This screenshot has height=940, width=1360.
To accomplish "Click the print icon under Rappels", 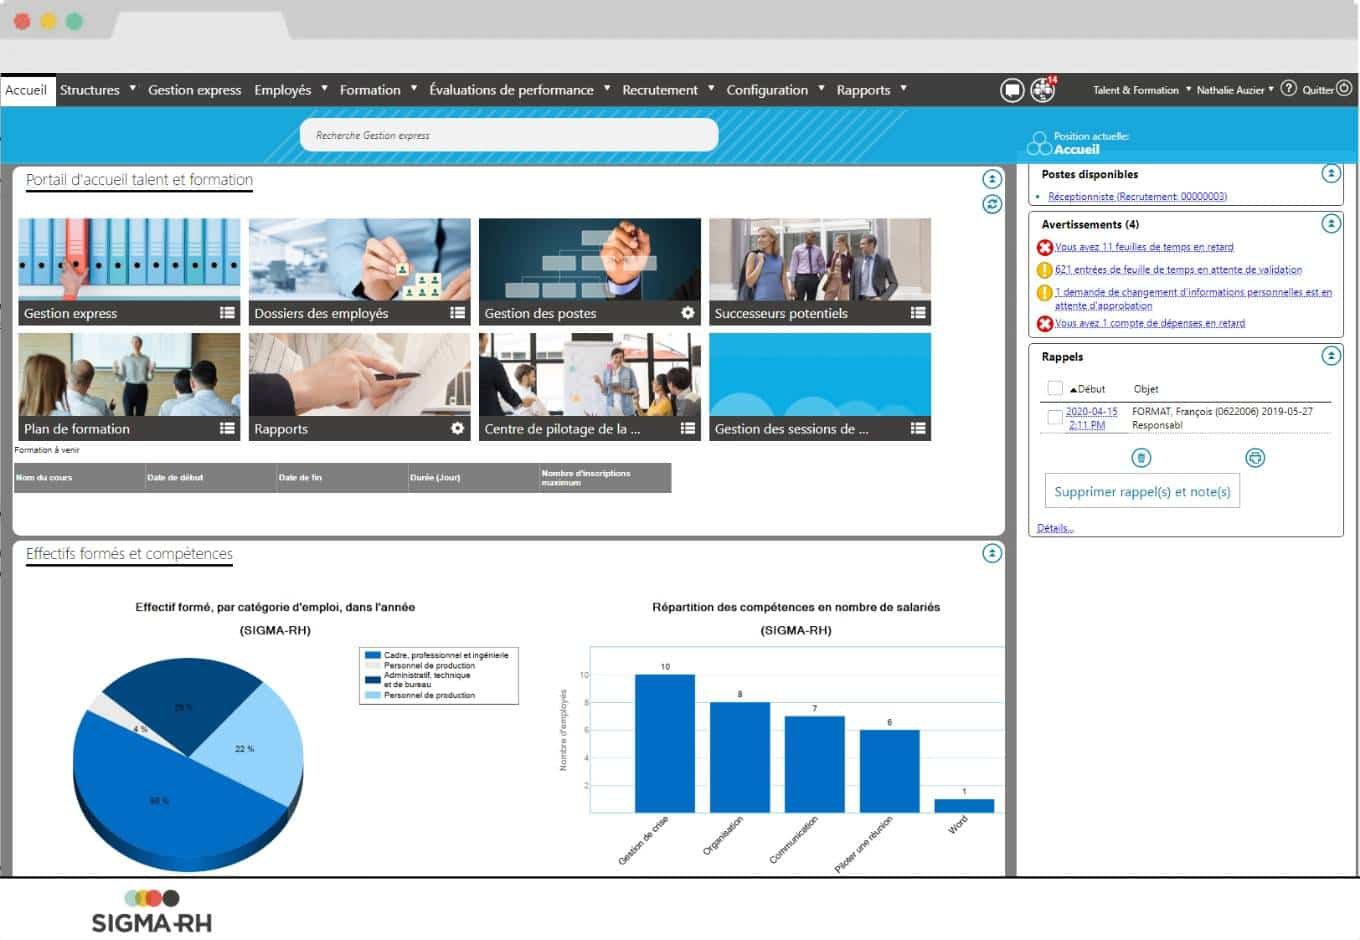I will 1255,457.
